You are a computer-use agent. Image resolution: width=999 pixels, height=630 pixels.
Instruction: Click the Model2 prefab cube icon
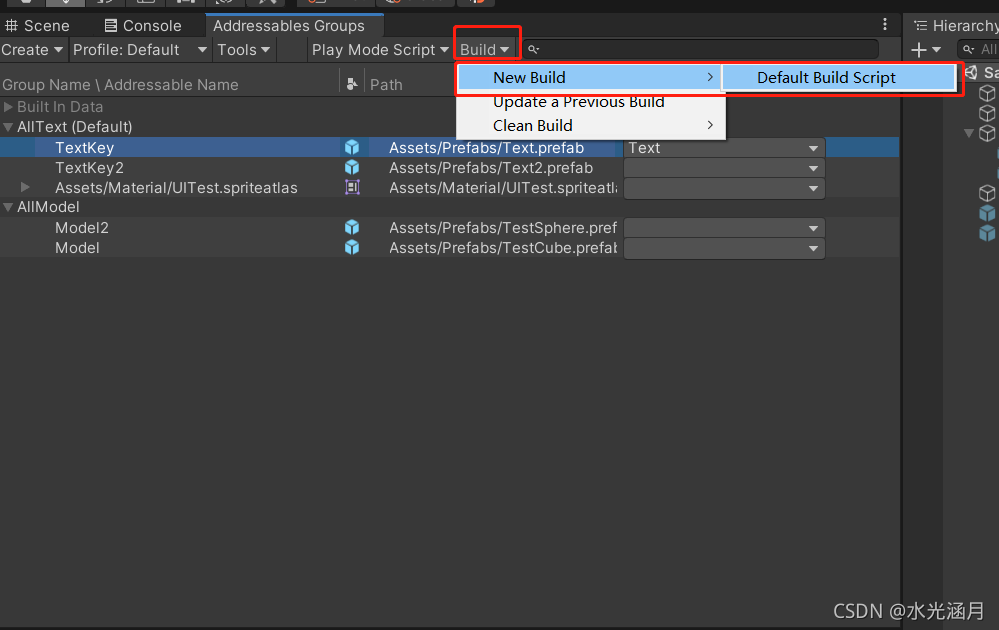352,227
